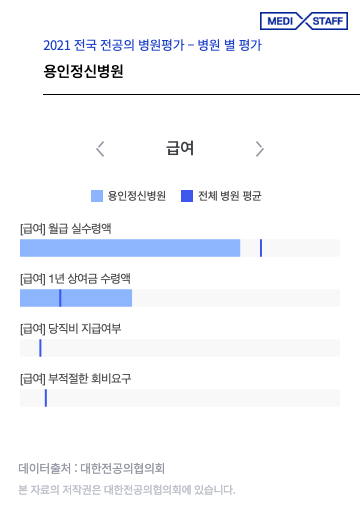Click the 급여 category heading

coord(180,148)
